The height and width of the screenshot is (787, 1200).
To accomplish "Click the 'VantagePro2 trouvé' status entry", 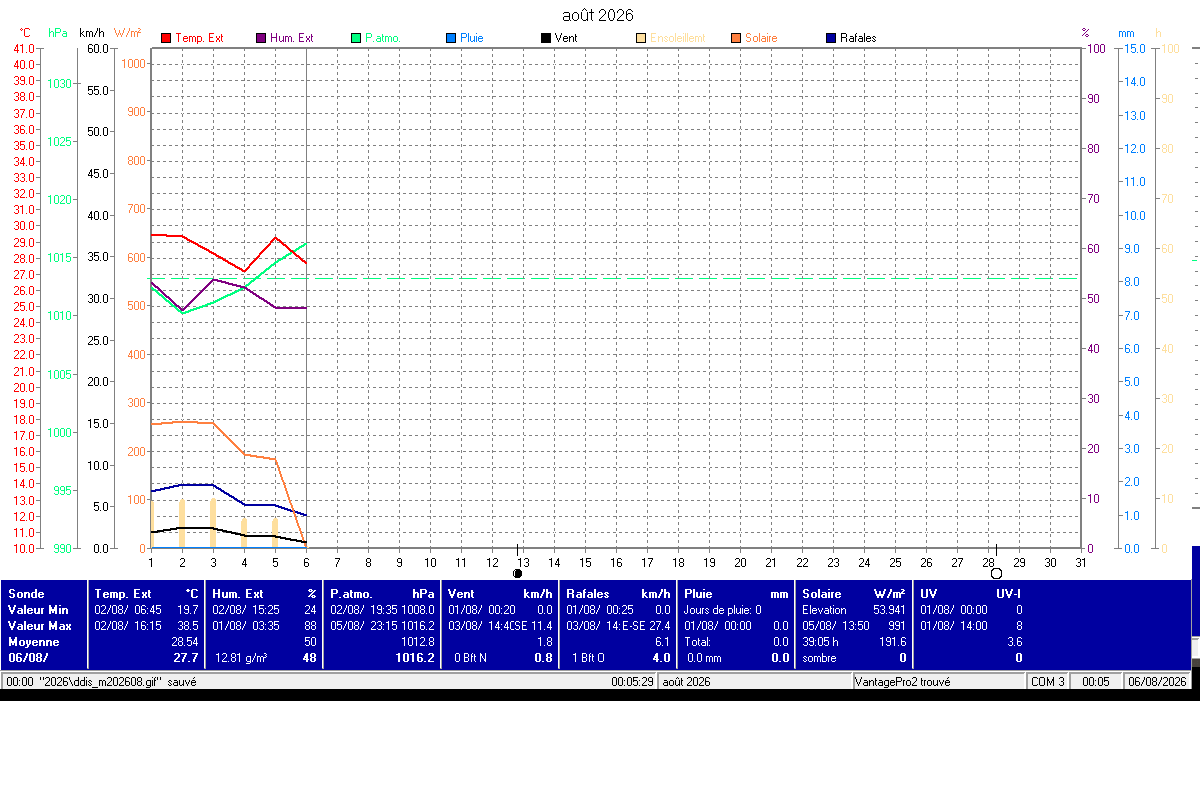I will [904, 682].
